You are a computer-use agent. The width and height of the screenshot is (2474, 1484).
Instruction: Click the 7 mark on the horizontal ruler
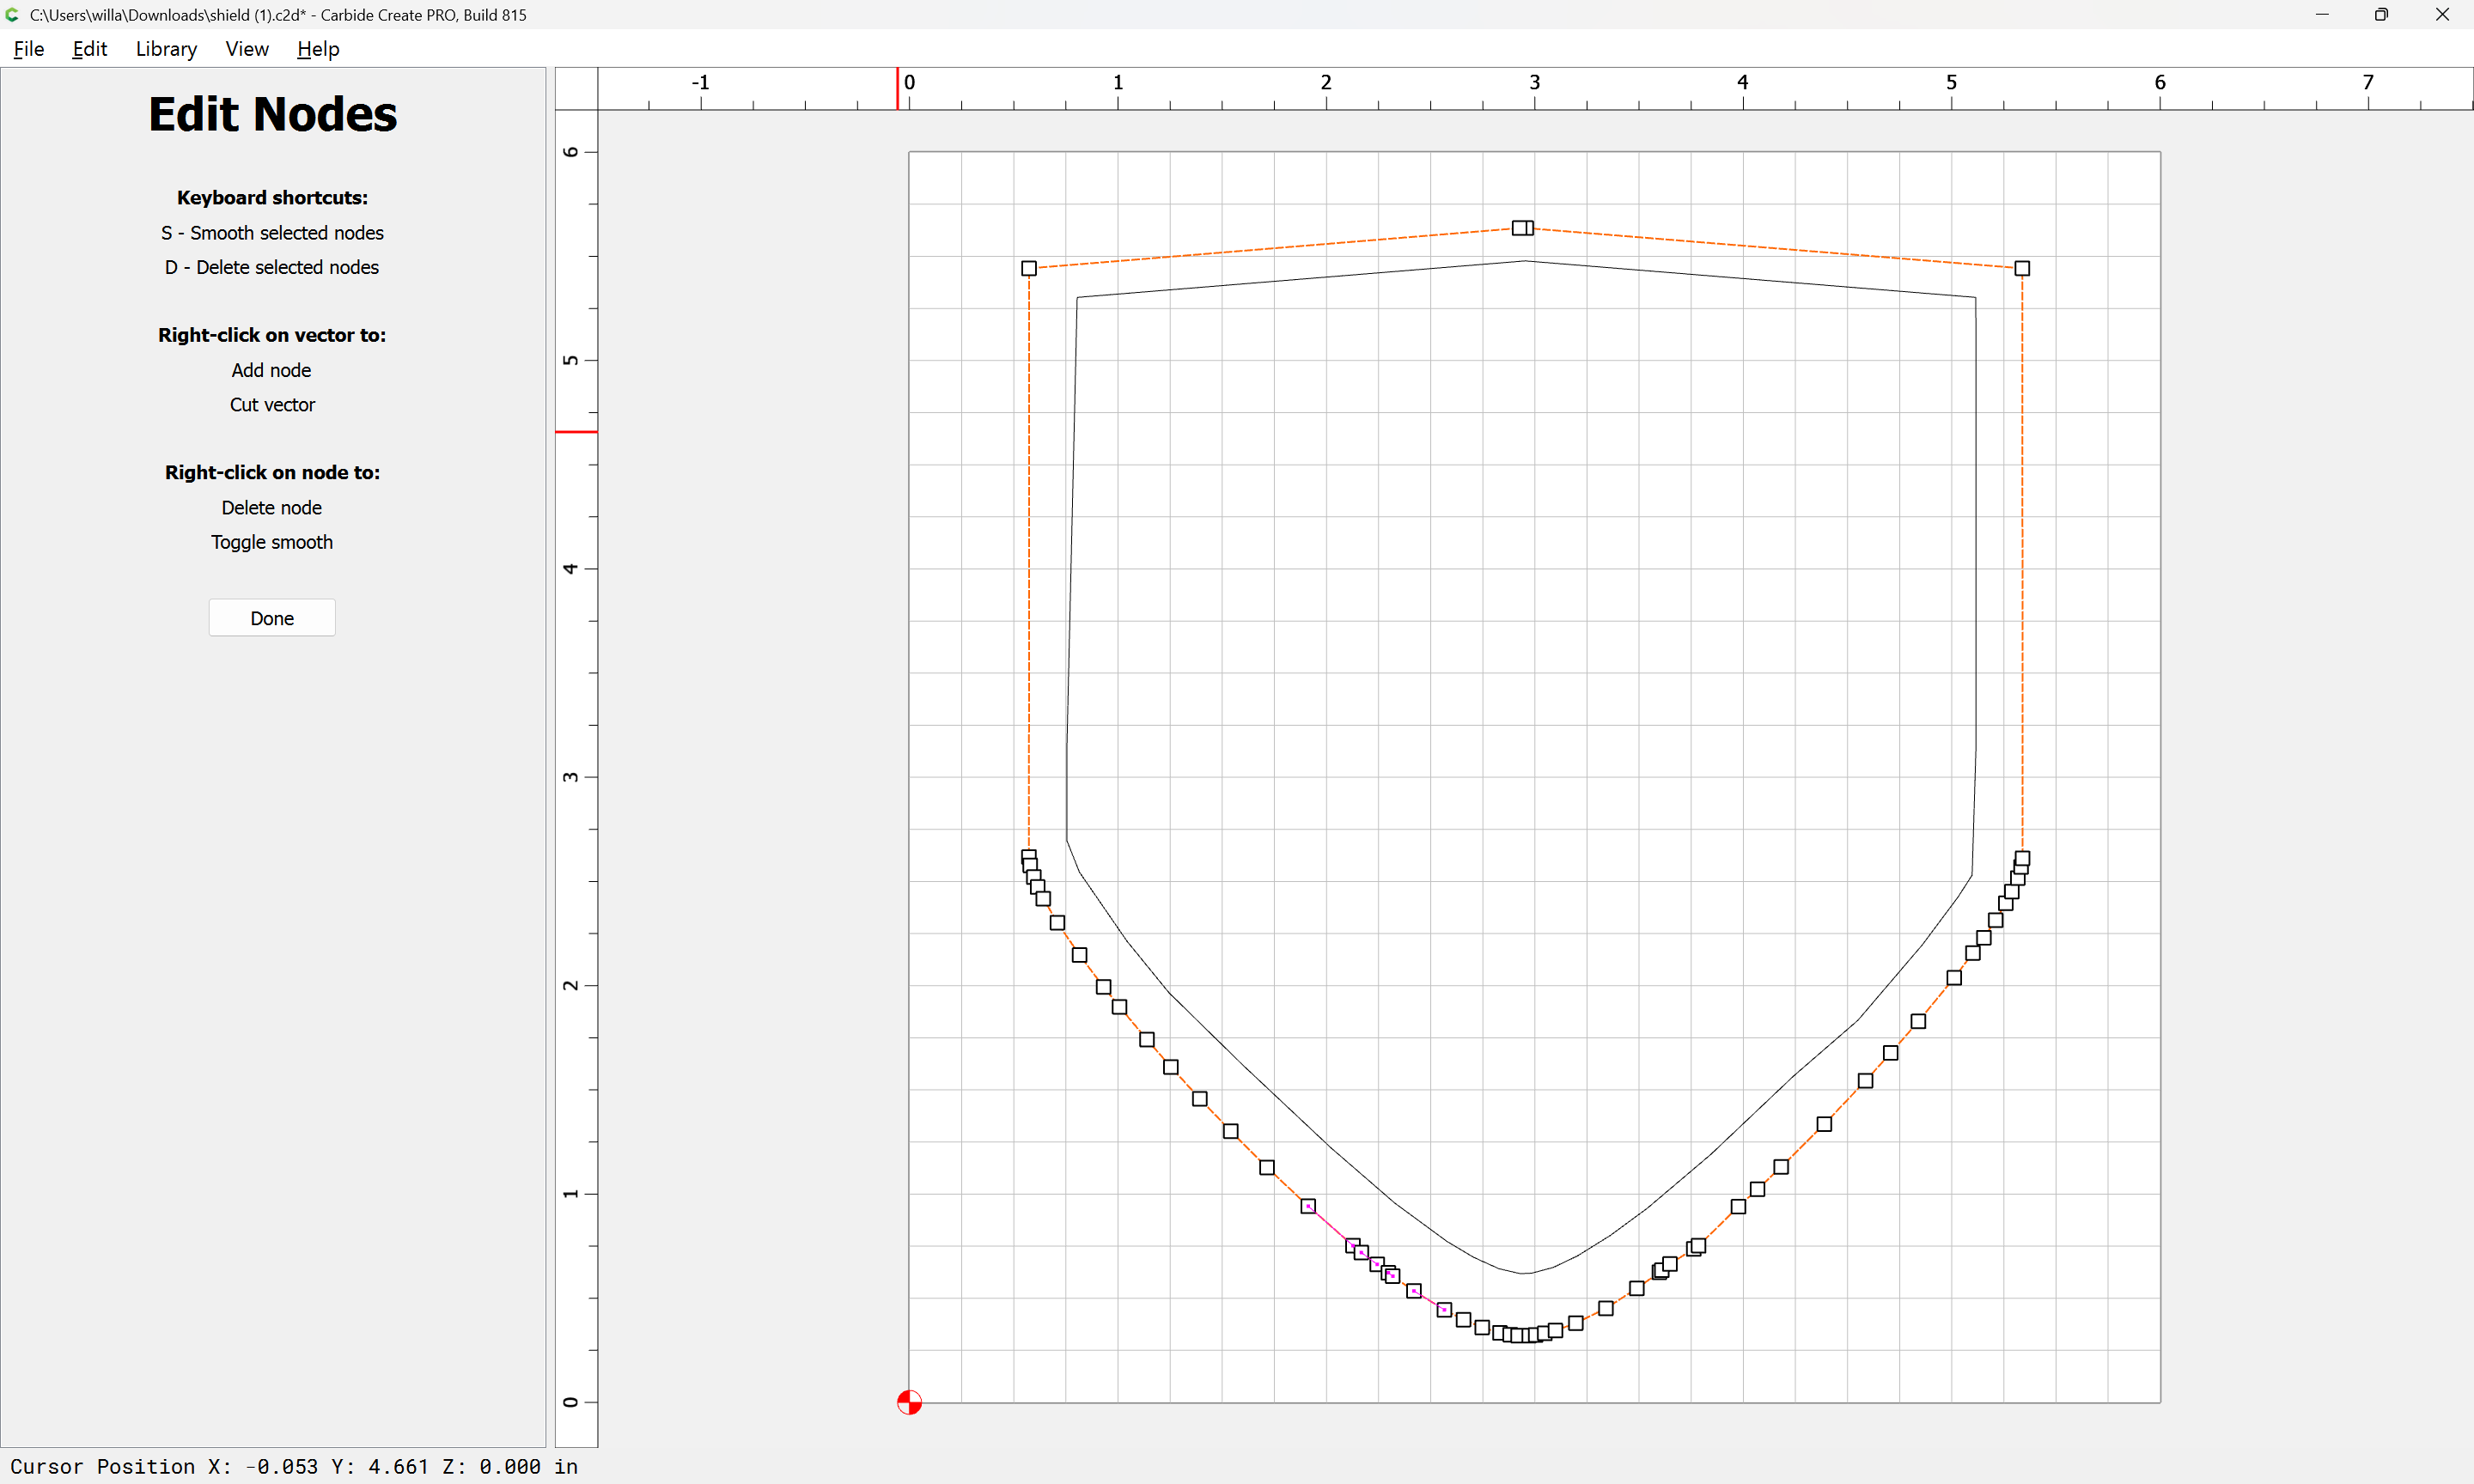point(2367,82)
